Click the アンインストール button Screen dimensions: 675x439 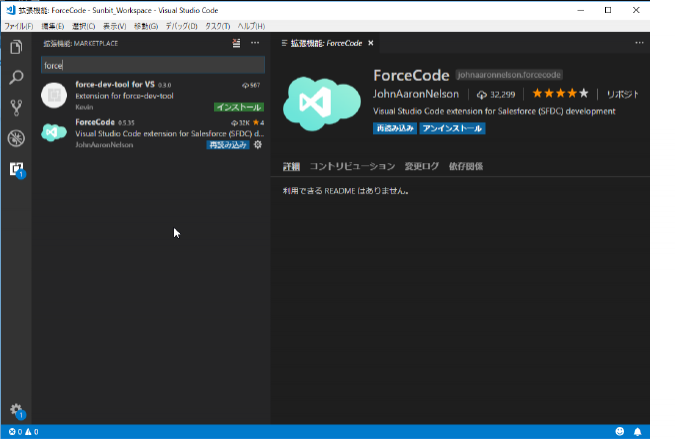point(452,128)
